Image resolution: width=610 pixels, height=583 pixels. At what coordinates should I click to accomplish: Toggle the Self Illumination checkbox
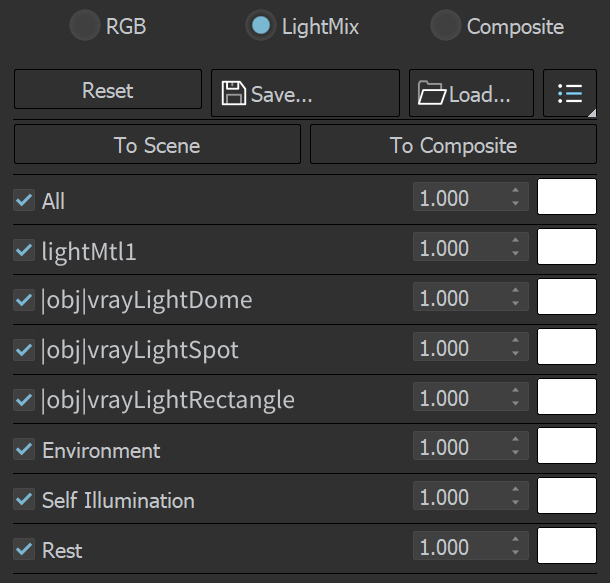[24, 499]
